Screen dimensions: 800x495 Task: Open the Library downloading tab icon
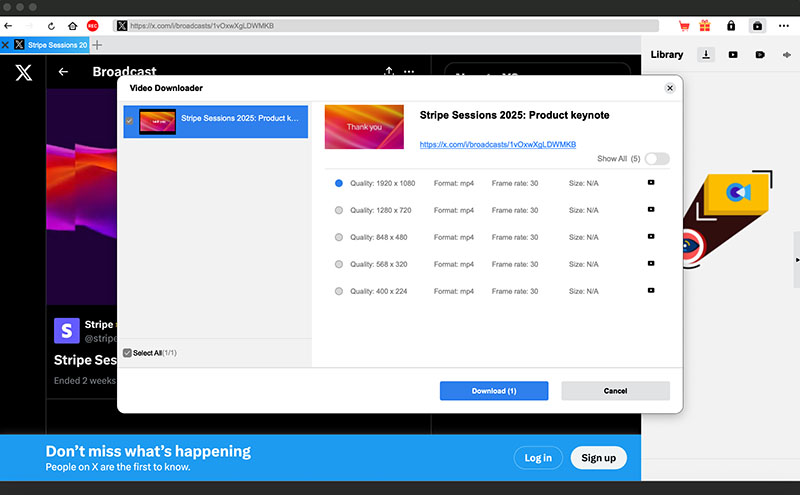[x=706, y=55]
